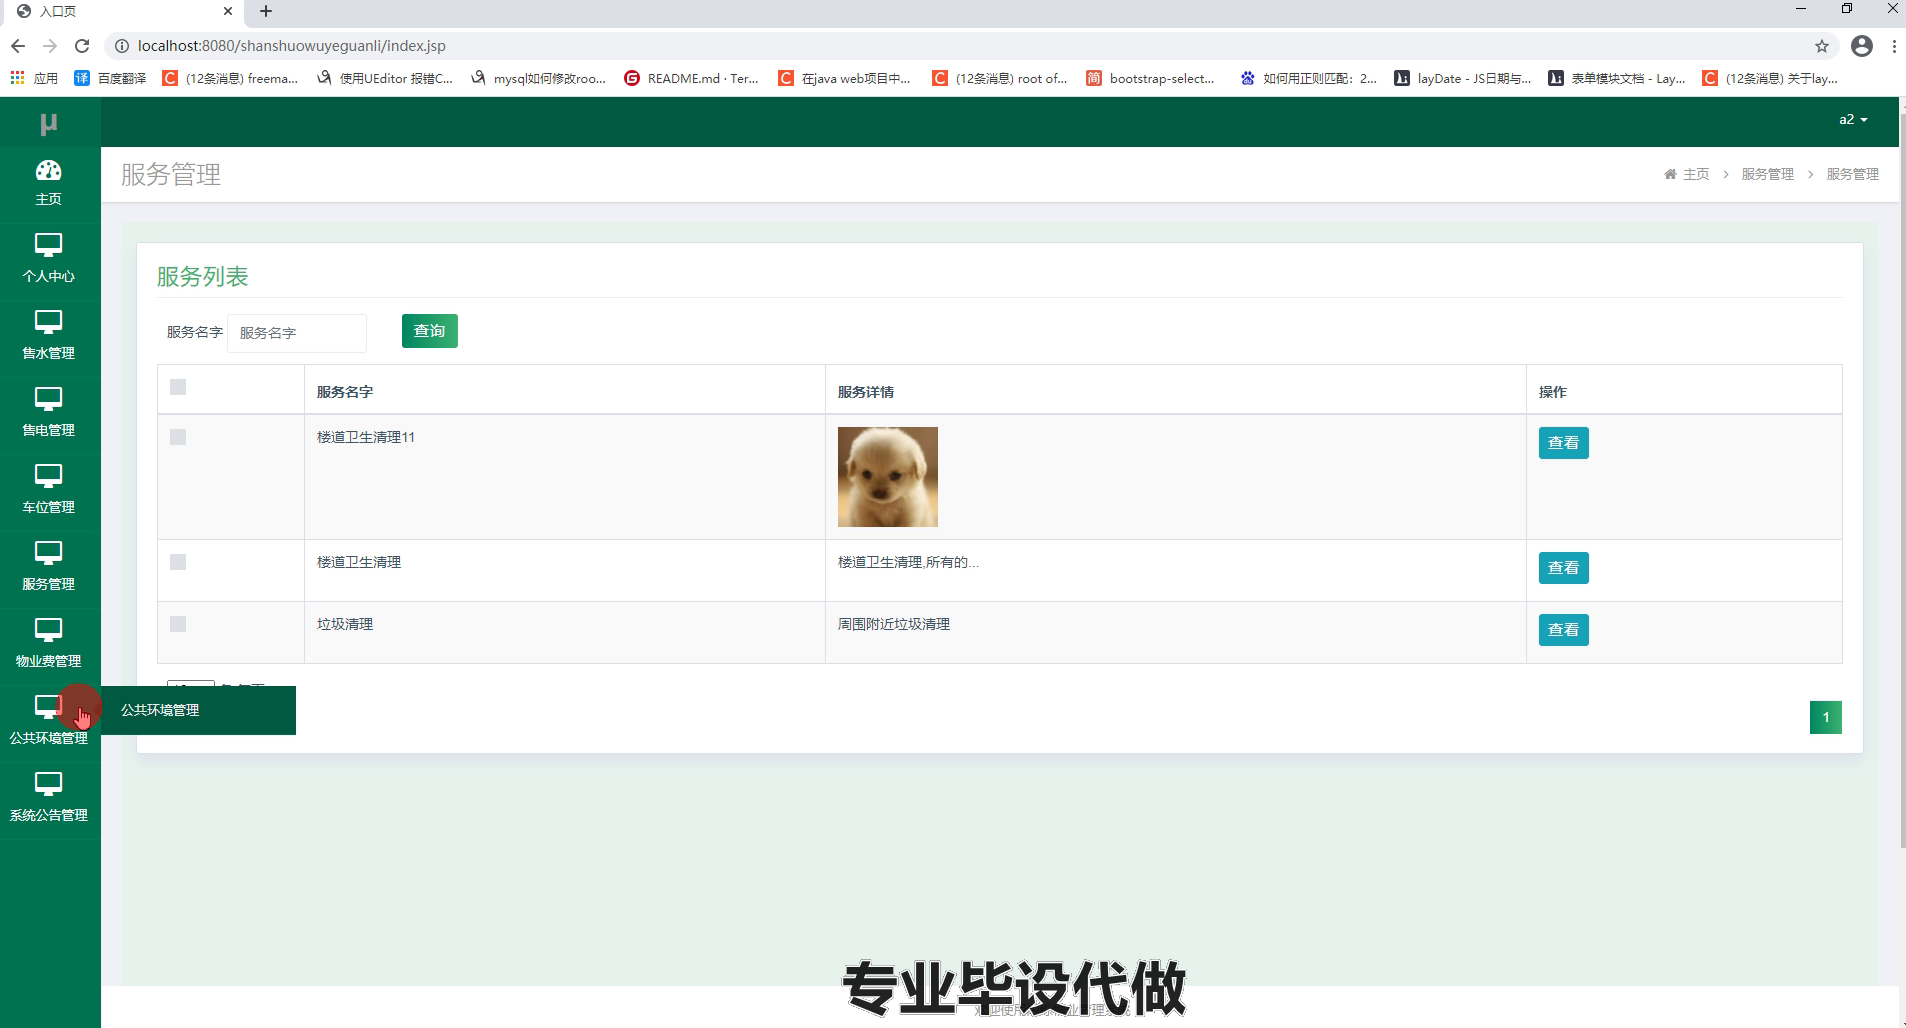This screenshot has width=1906, height=1028.
Task: Click the last 服务管理 breadcrumb
Action: point(1852,174)
